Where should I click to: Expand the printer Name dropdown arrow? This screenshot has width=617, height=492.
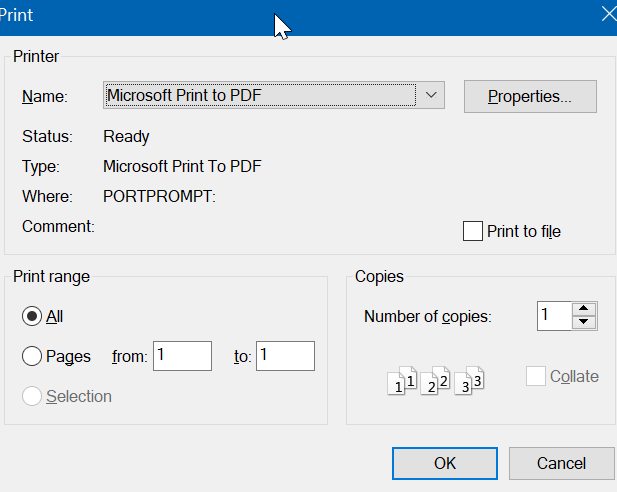point(430,96)
